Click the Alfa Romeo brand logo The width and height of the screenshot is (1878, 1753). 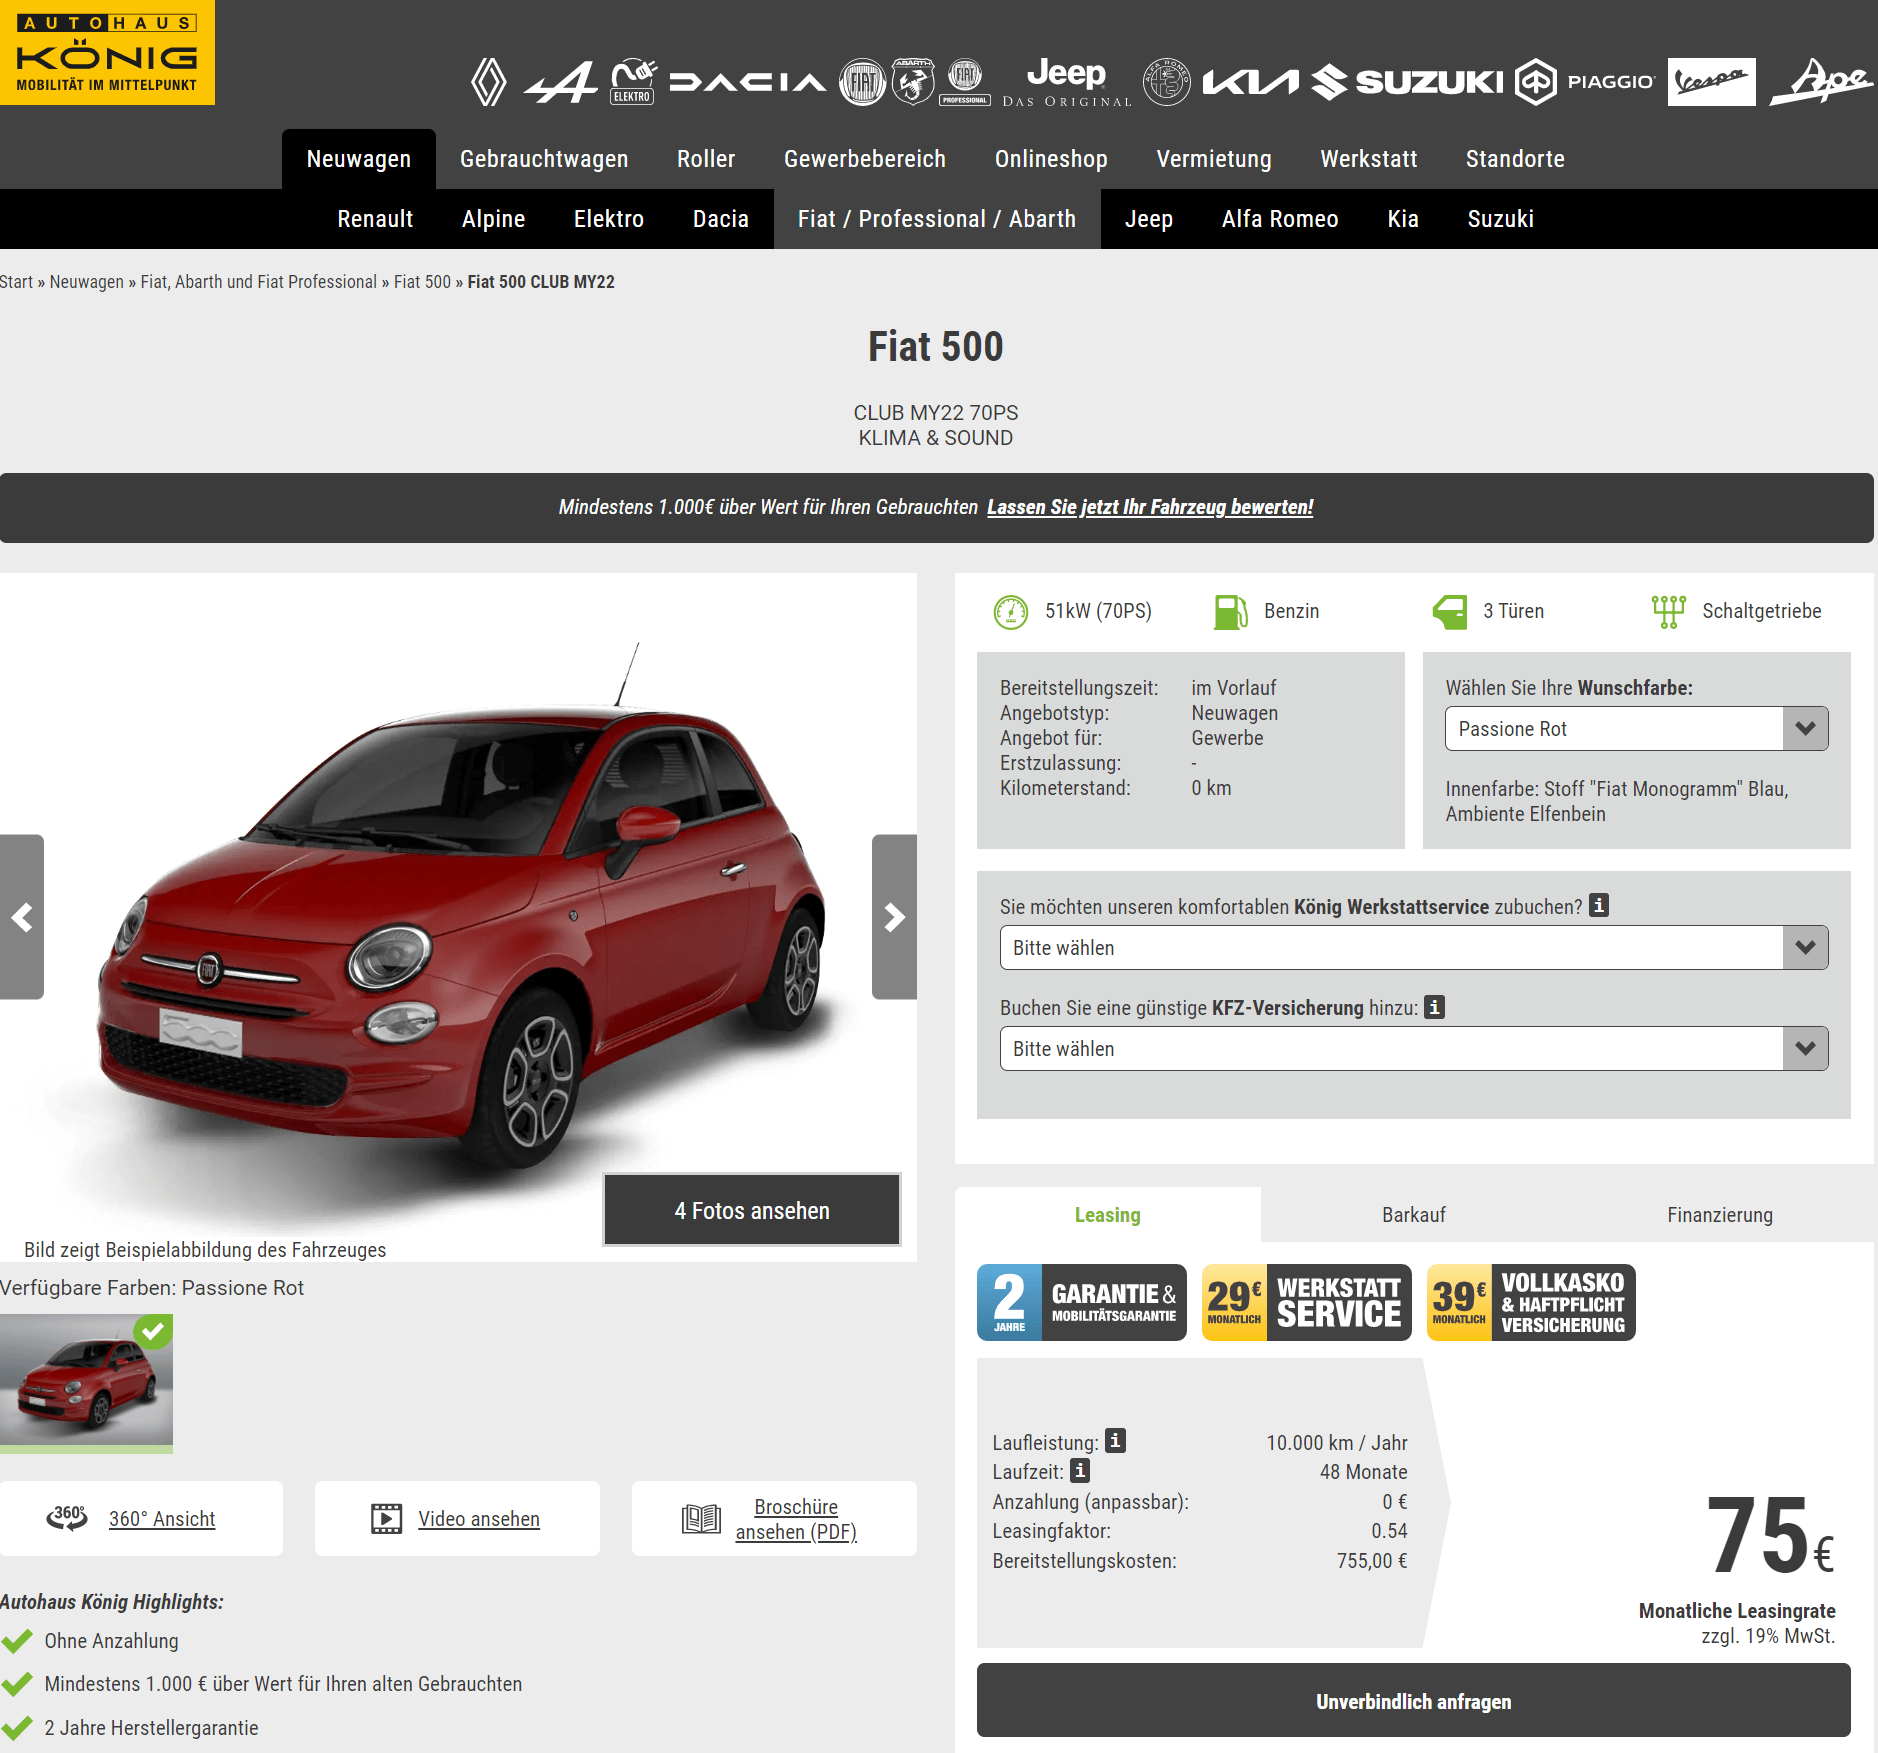pos(1166,81)
